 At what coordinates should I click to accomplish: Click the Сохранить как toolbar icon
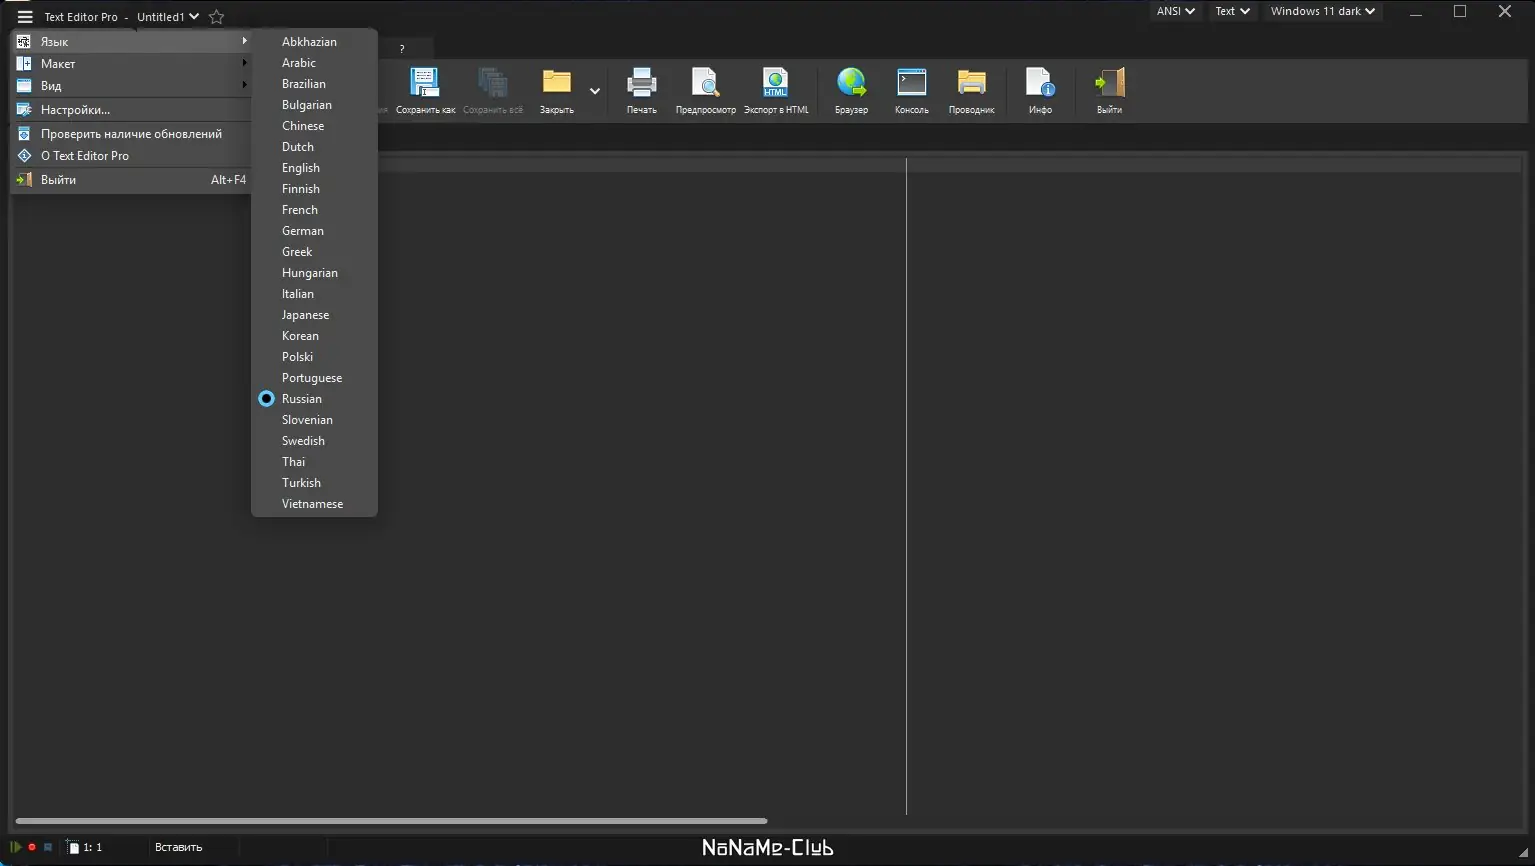coord(425,91)
